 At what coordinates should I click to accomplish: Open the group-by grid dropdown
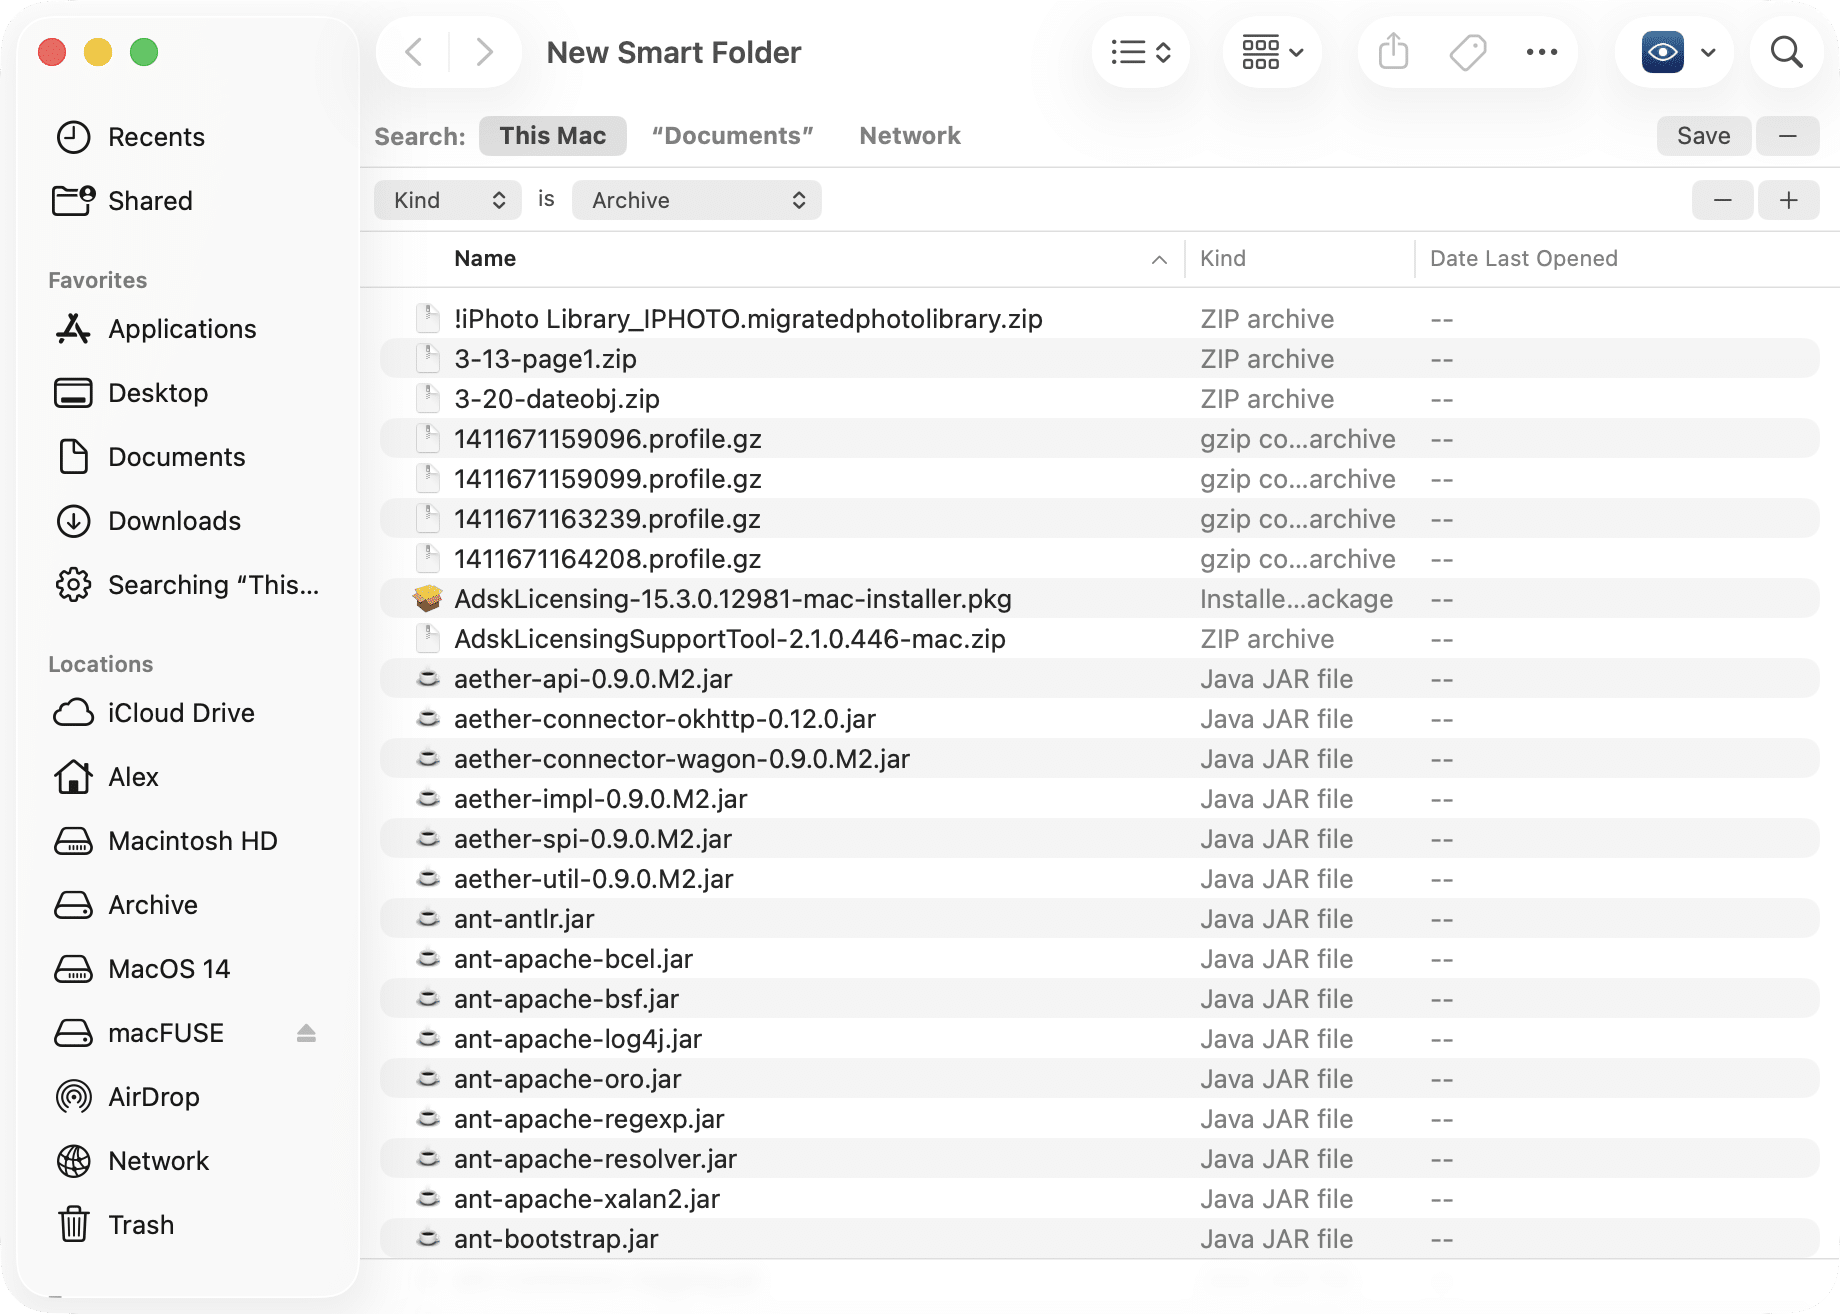[1272, 52]
